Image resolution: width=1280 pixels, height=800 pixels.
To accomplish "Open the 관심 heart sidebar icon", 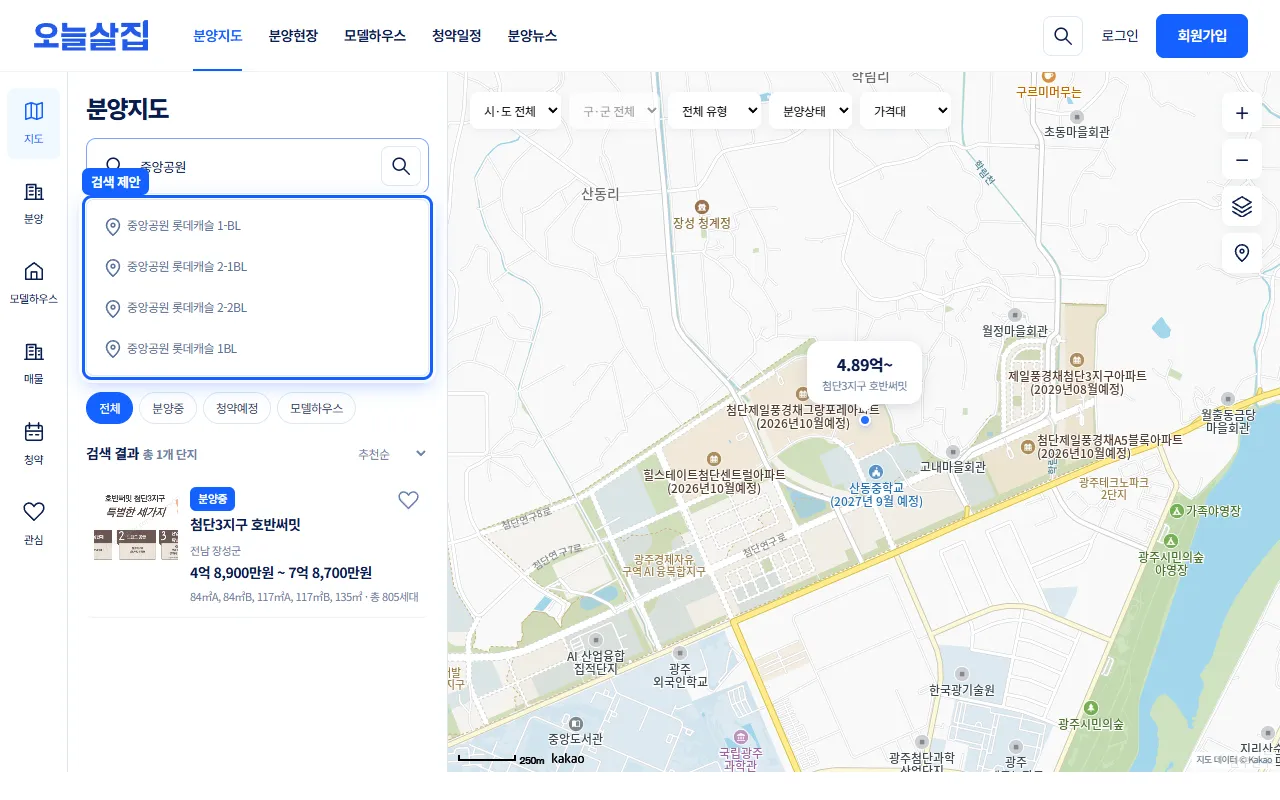I will [x=34, y=523].
